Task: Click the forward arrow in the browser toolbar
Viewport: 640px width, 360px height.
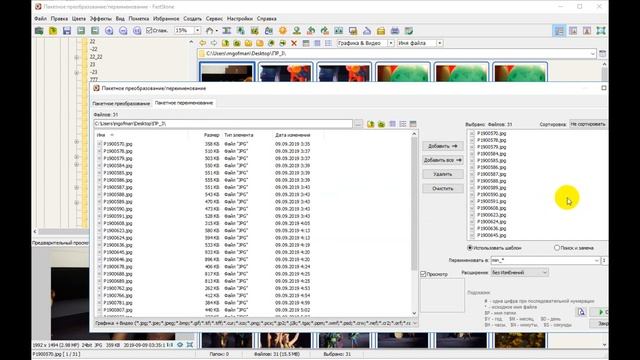Action: [x=213, y=43]
